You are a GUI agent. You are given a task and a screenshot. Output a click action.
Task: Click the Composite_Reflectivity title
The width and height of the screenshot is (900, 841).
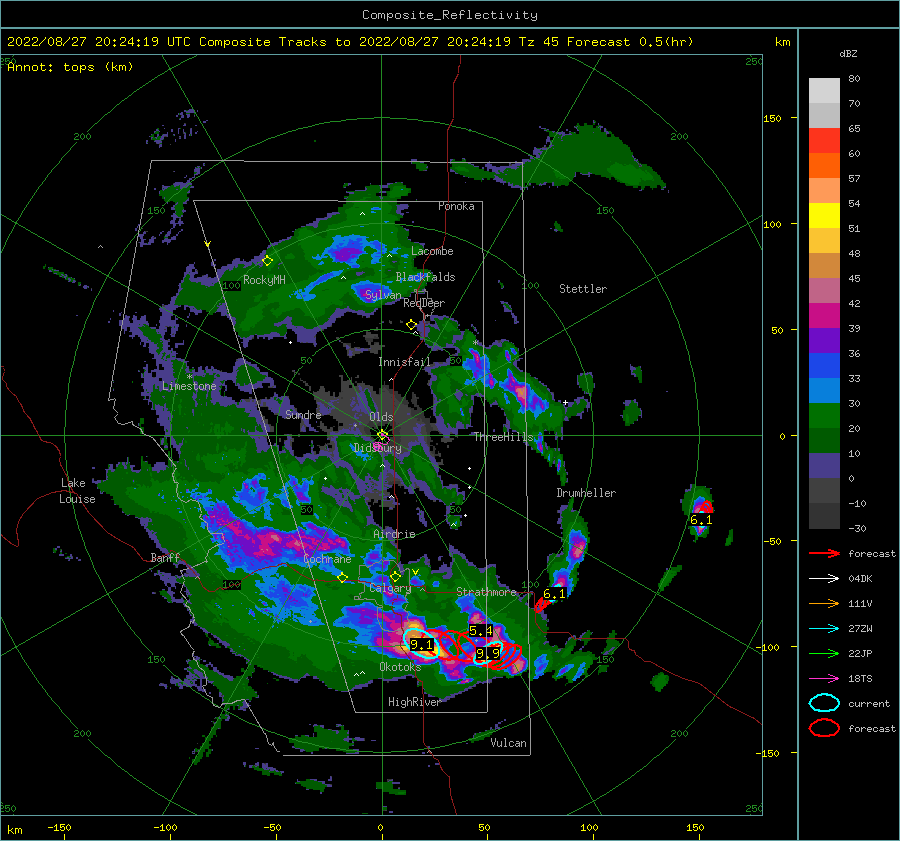click(450, 15)
